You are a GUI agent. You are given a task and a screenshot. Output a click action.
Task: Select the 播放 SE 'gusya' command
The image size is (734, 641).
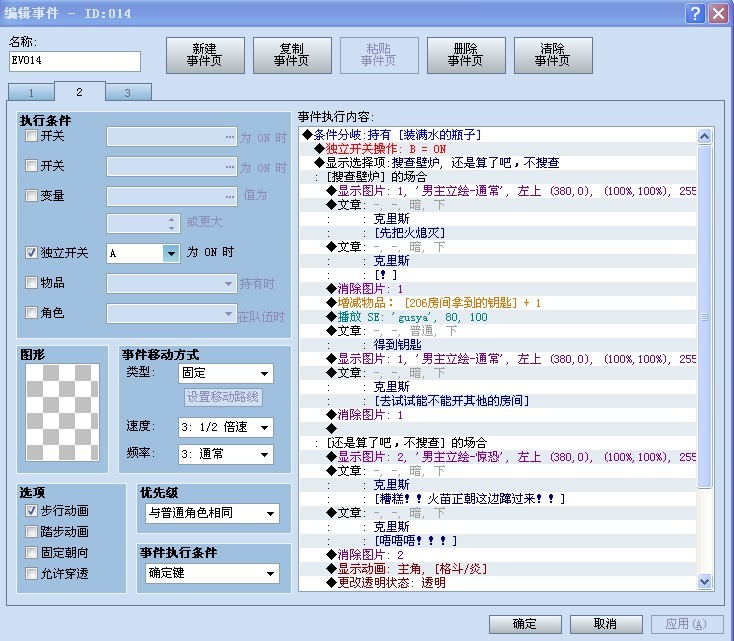(498, 317)
